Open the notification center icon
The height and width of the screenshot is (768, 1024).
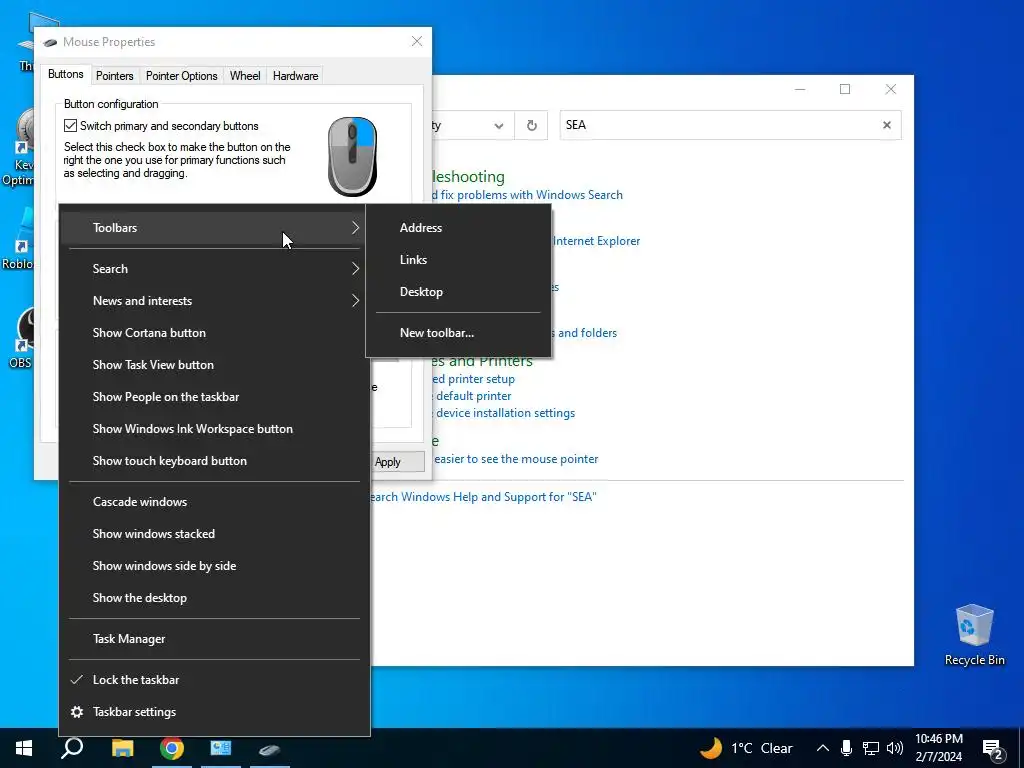coord(993,749)
